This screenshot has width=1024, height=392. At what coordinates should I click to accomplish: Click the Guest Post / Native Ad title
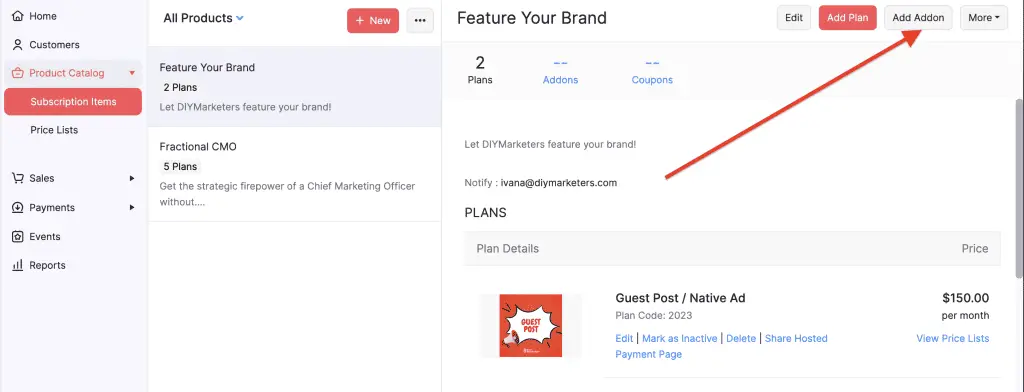click(x=680, y=298)
